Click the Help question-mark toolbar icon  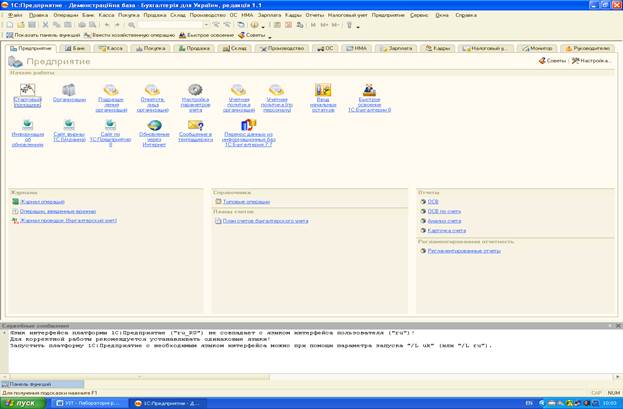(x=254, y=25)
